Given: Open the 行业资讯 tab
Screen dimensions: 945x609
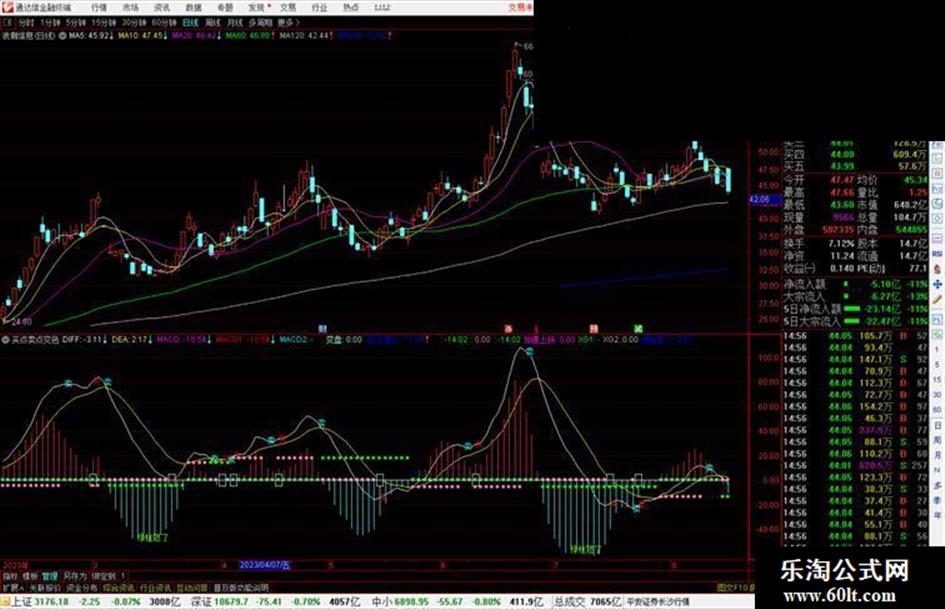Looking at the screenshot, I should (155, 587).
